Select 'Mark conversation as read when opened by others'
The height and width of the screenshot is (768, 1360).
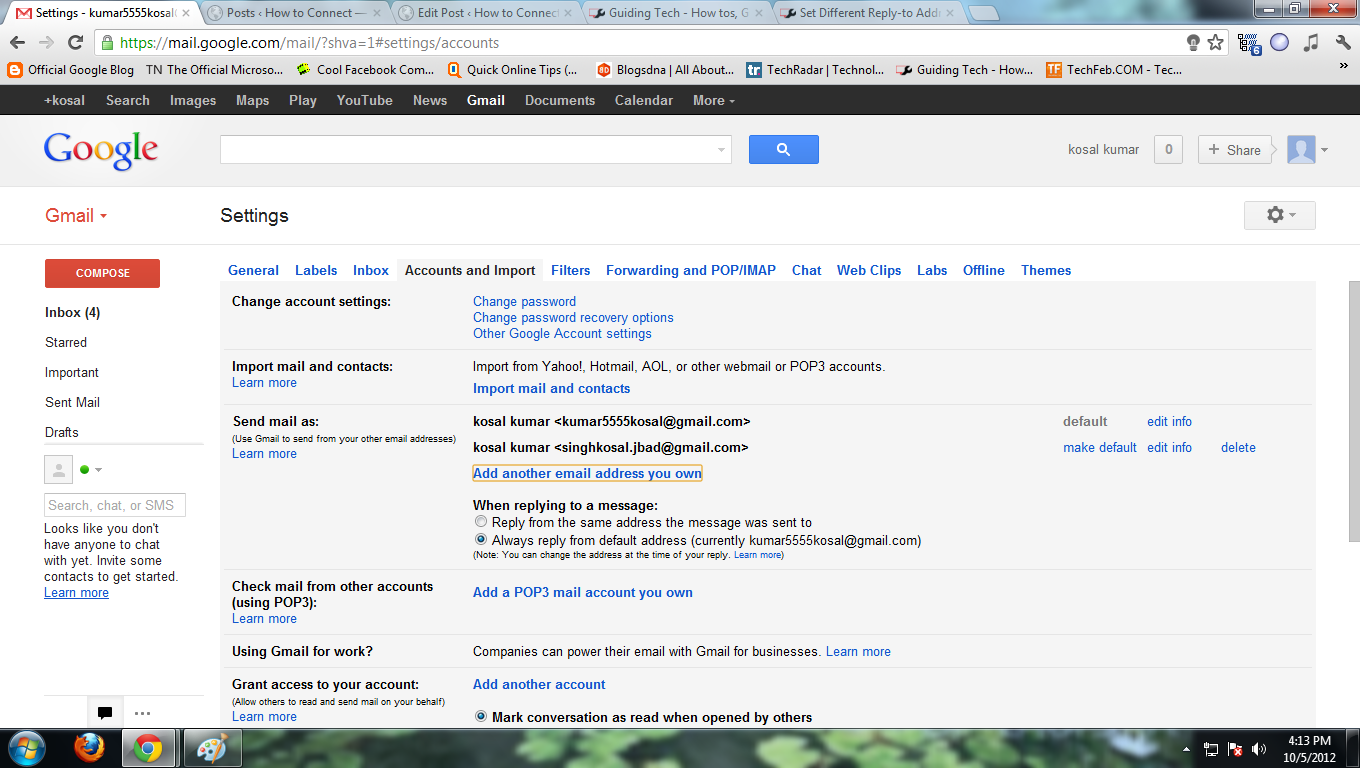(481, 717)
